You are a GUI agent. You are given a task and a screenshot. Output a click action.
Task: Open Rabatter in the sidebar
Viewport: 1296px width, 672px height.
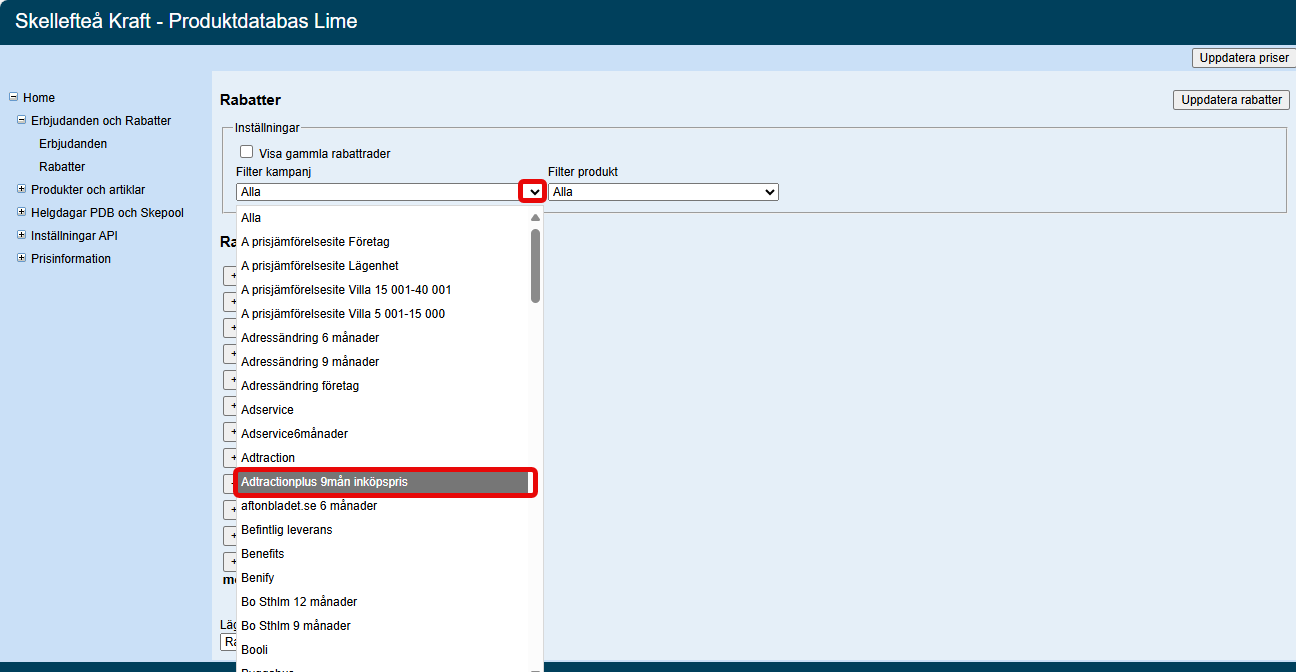click(62, 167)
